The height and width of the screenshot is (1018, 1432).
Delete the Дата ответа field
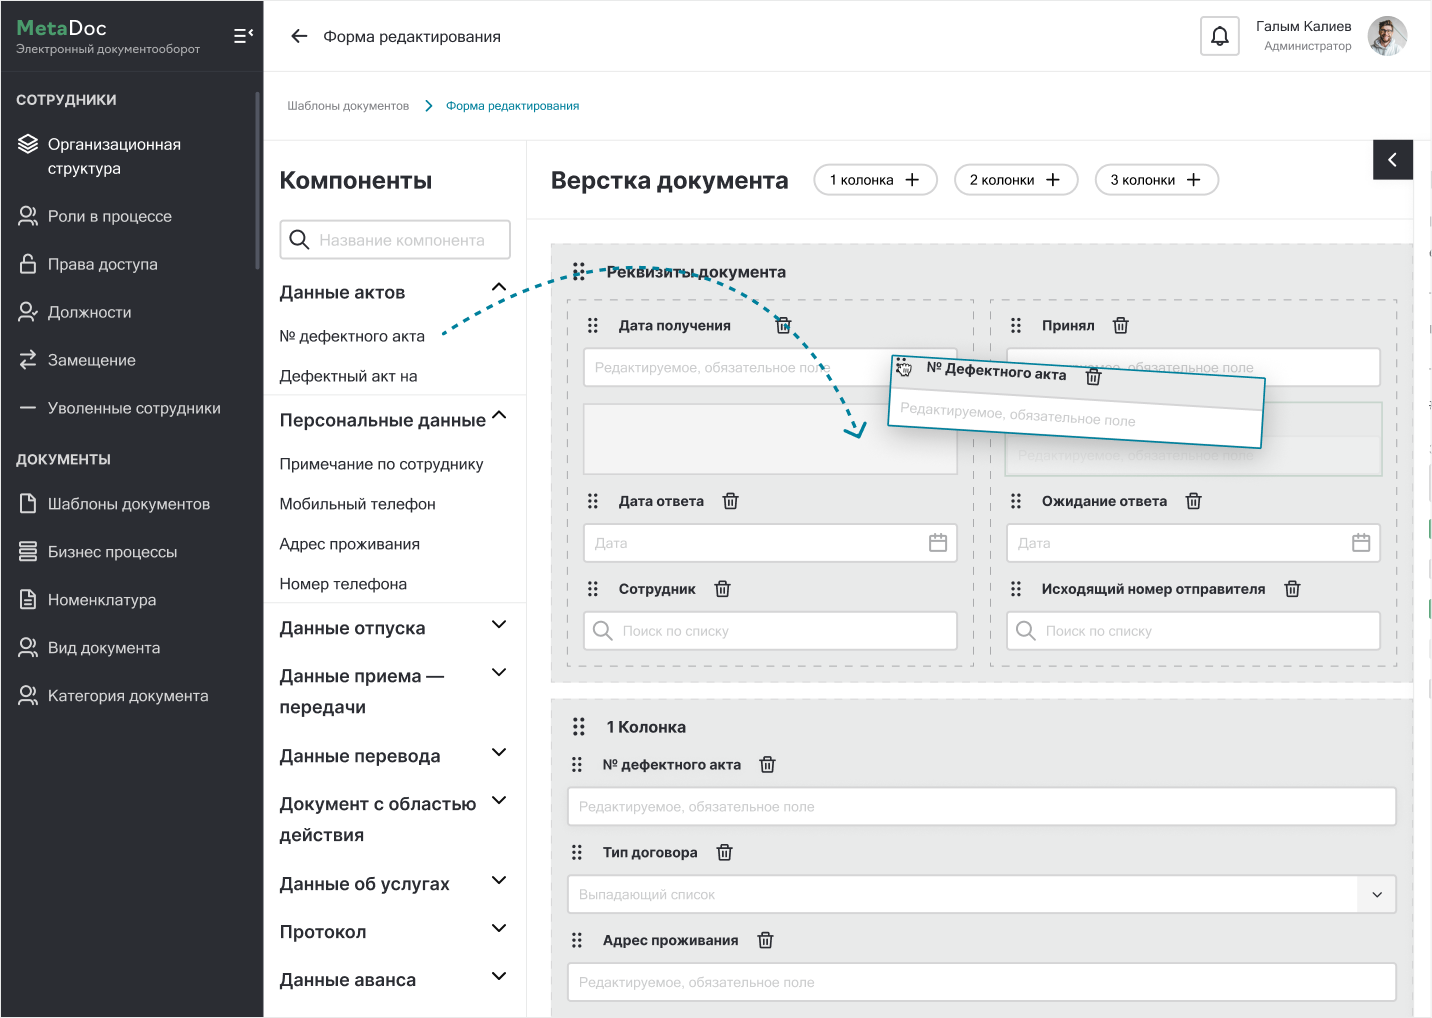coord(731,501)
